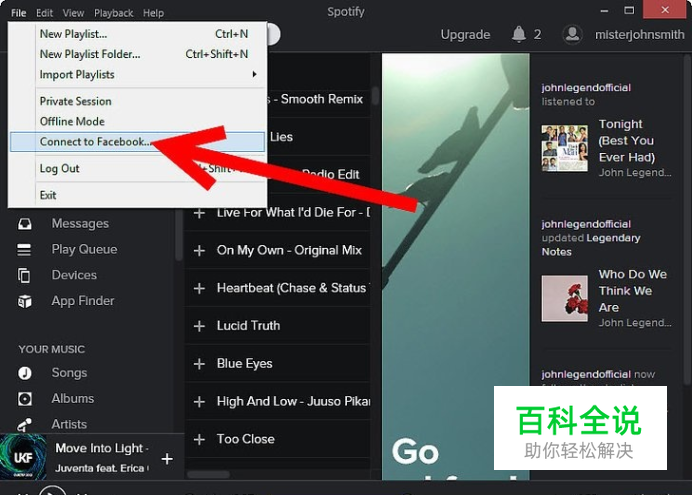
Task: Open Messages in sidebar
Action: [80, 224]
